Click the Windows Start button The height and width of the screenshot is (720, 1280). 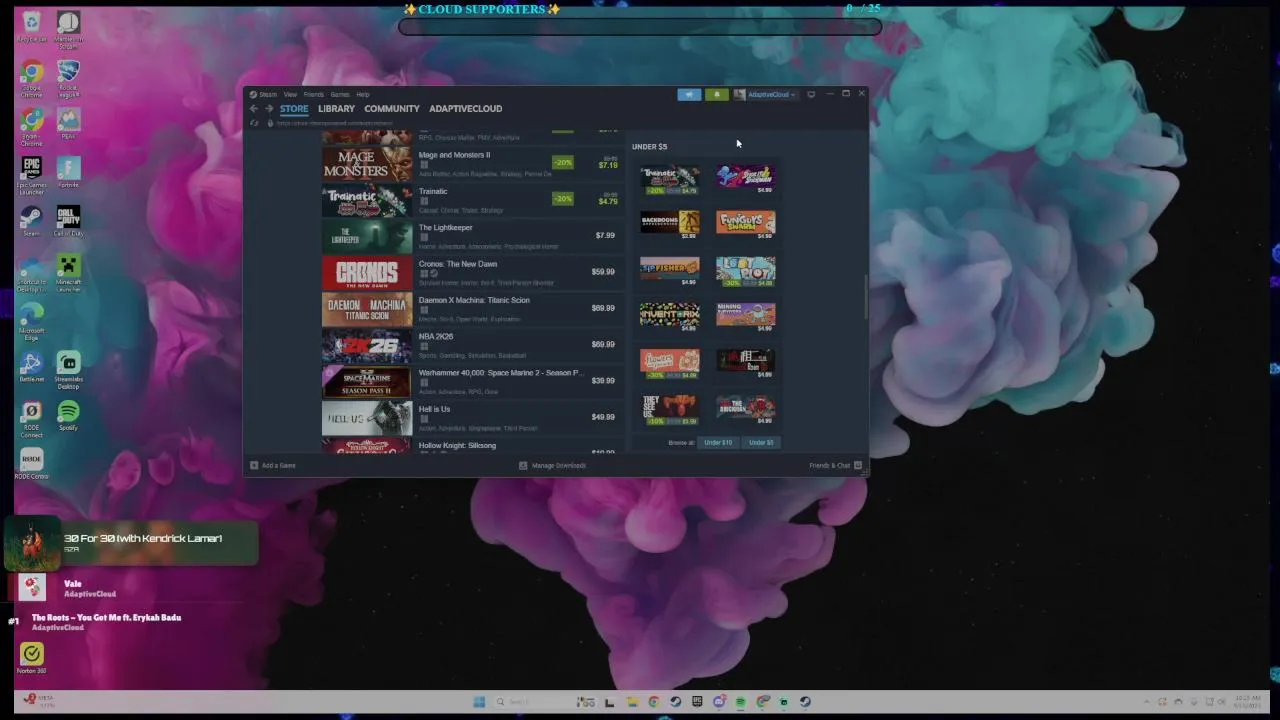pyautogui.click(x=478, y=702)
